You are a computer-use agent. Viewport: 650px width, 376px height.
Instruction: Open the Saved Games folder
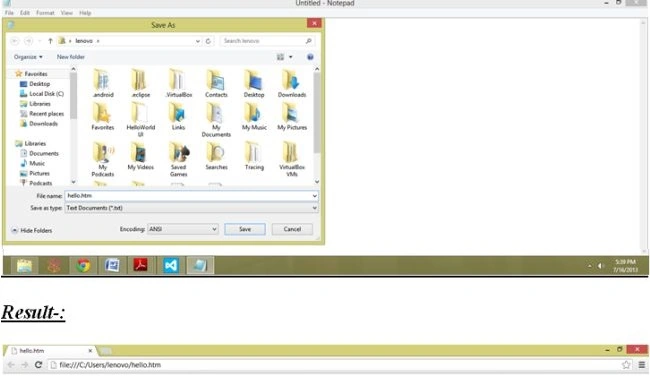[178, 159]
